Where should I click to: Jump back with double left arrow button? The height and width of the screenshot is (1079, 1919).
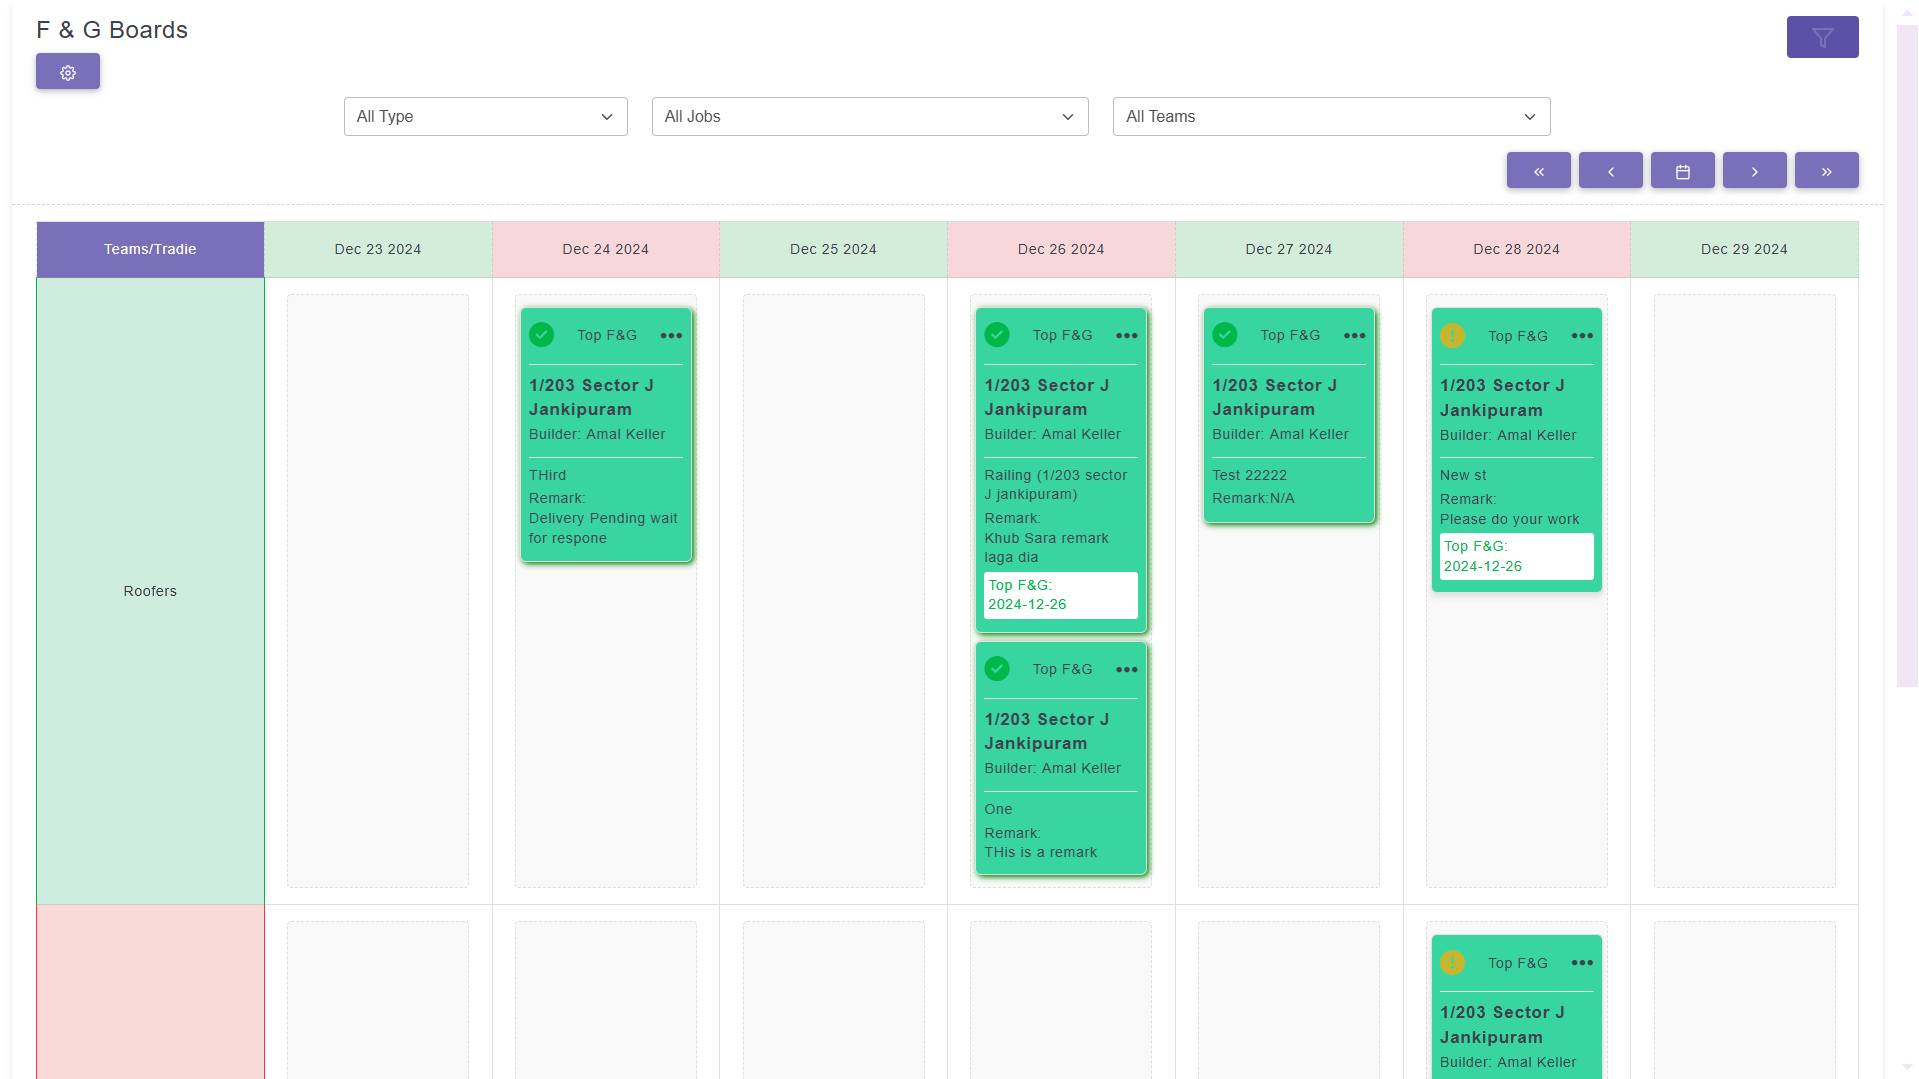pyautogui.click(x=1538, y=171)
